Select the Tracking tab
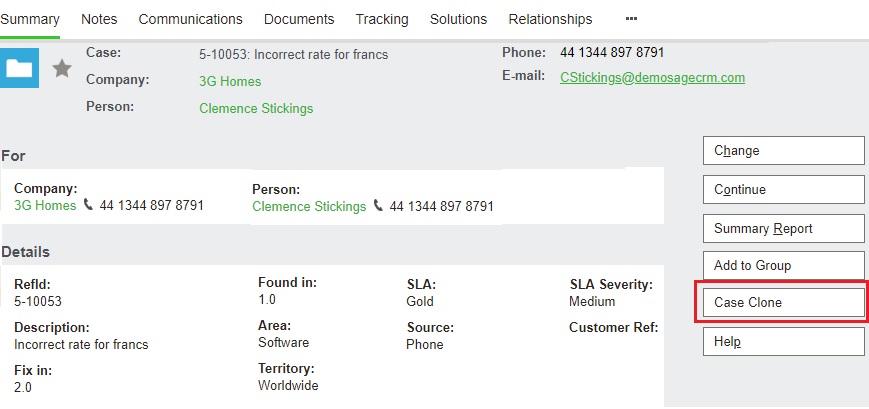The height and width of the screenshot is (409, 869). [382, 19]
